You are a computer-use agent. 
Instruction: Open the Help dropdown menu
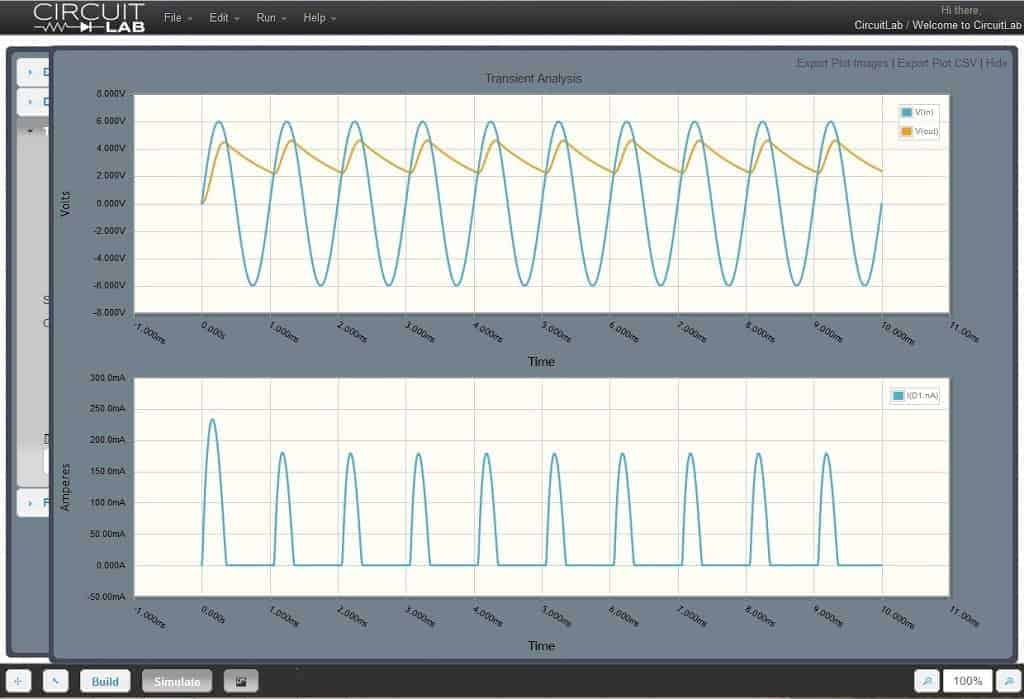315,17
